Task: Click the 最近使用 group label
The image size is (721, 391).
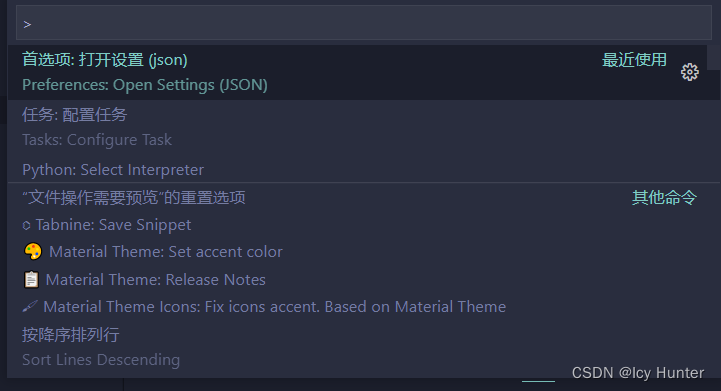Action: pos(635,60)
